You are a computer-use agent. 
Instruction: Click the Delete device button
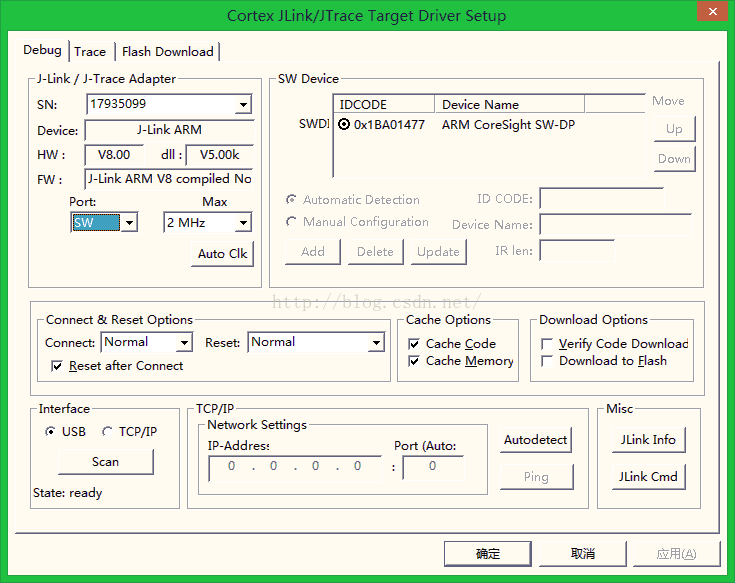coord(375,252)
